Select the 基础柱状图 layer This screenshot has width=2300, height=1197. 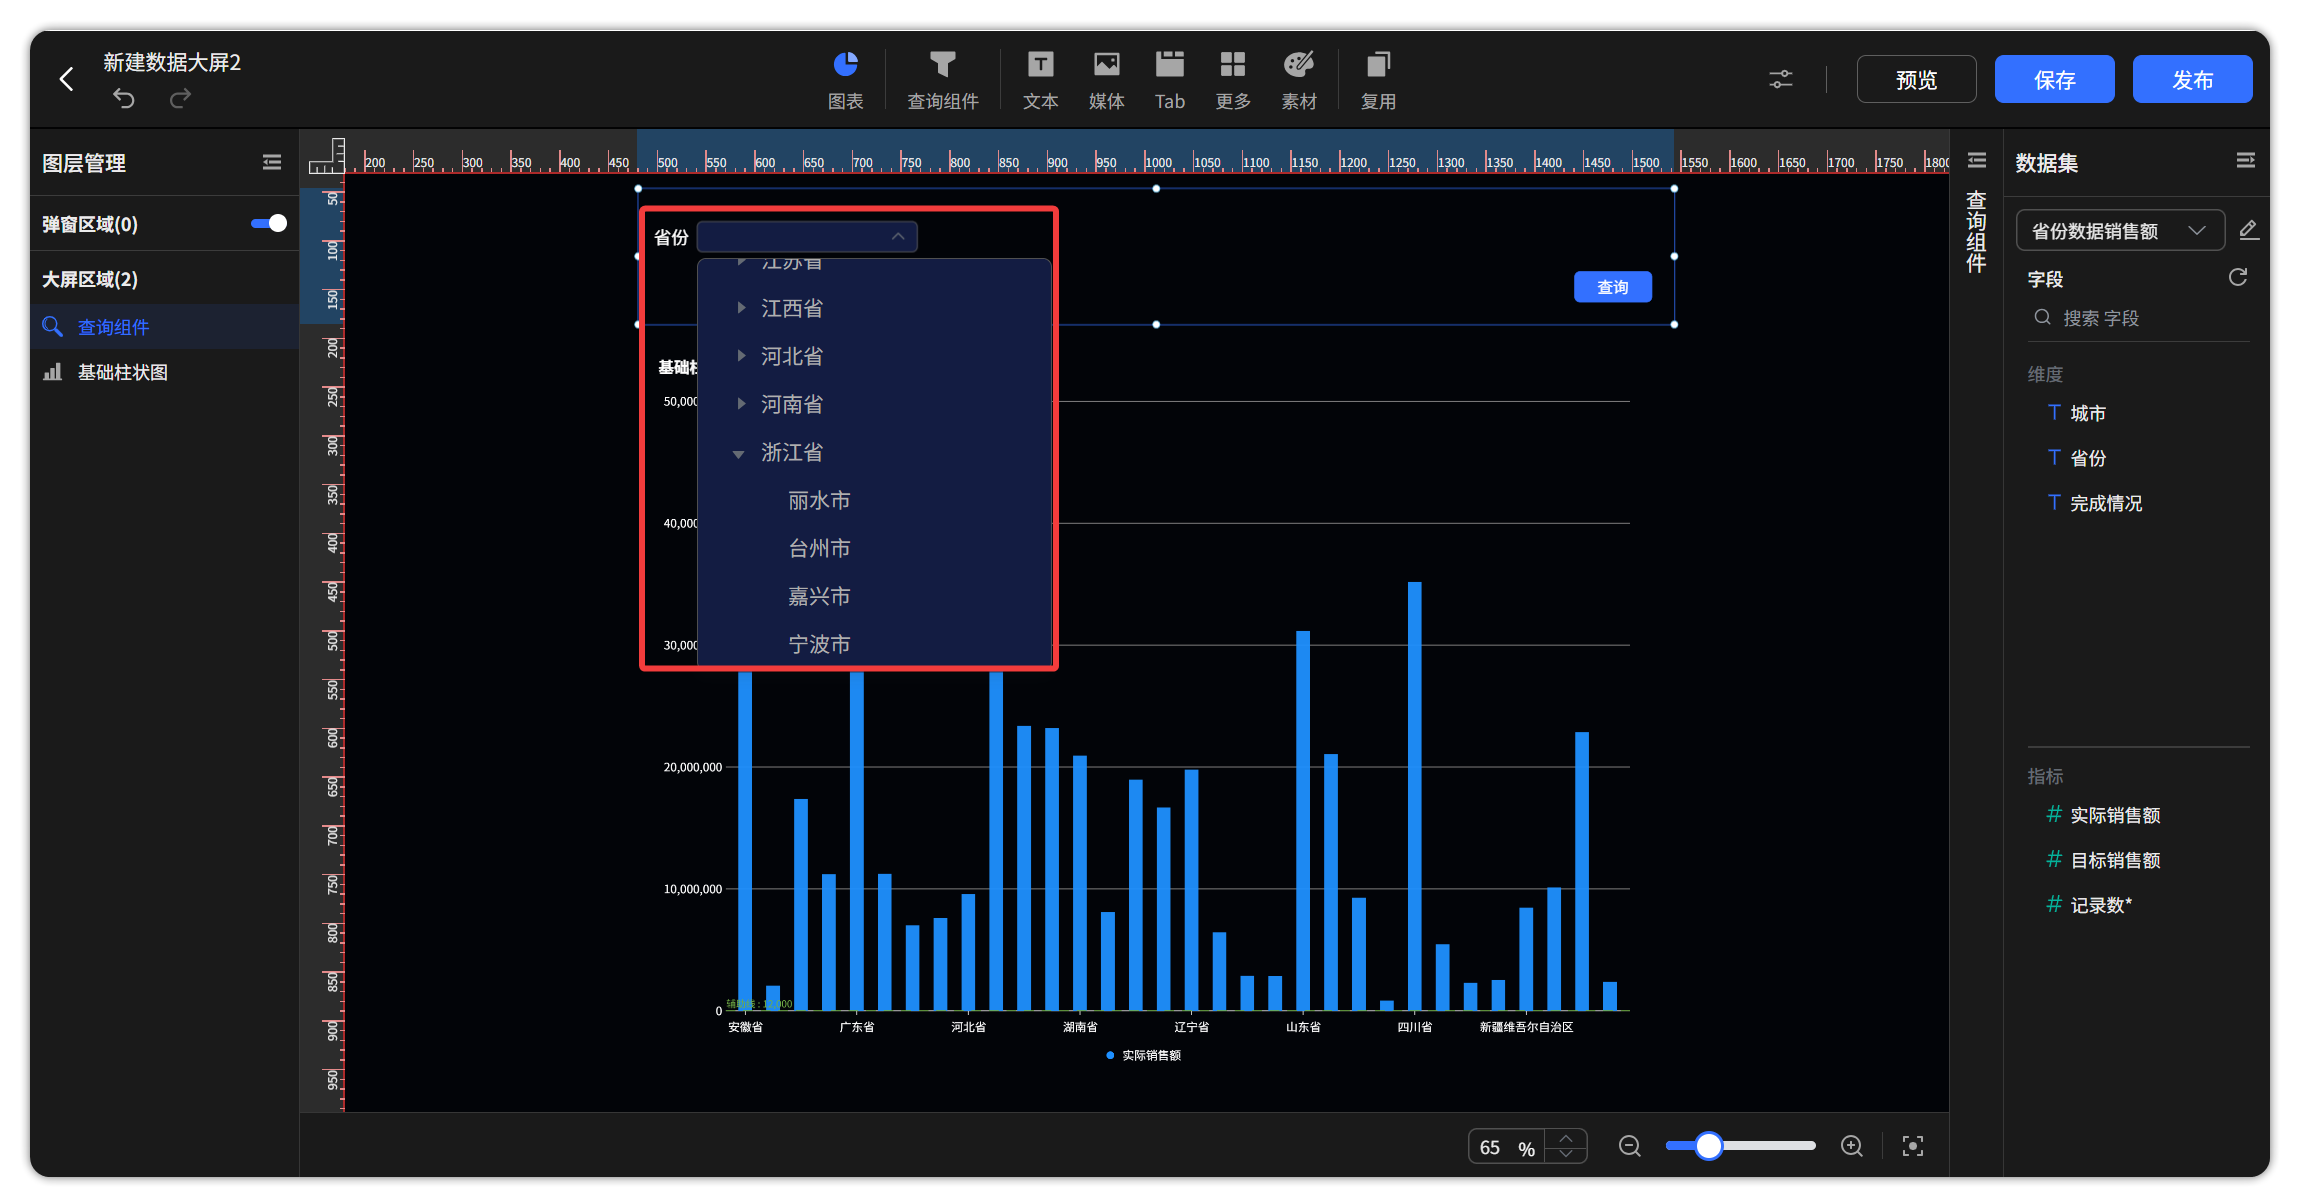point(165,372)
